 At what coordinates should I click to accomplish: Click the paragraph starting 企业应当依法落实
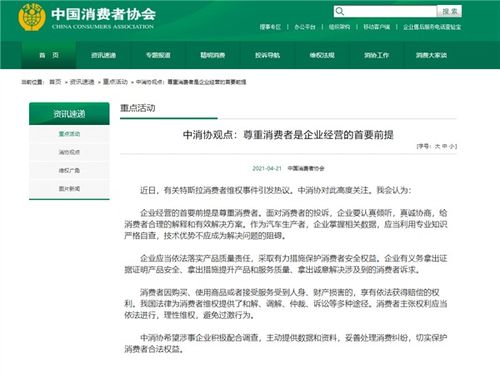pyautogui.click(x=286, y=264)
